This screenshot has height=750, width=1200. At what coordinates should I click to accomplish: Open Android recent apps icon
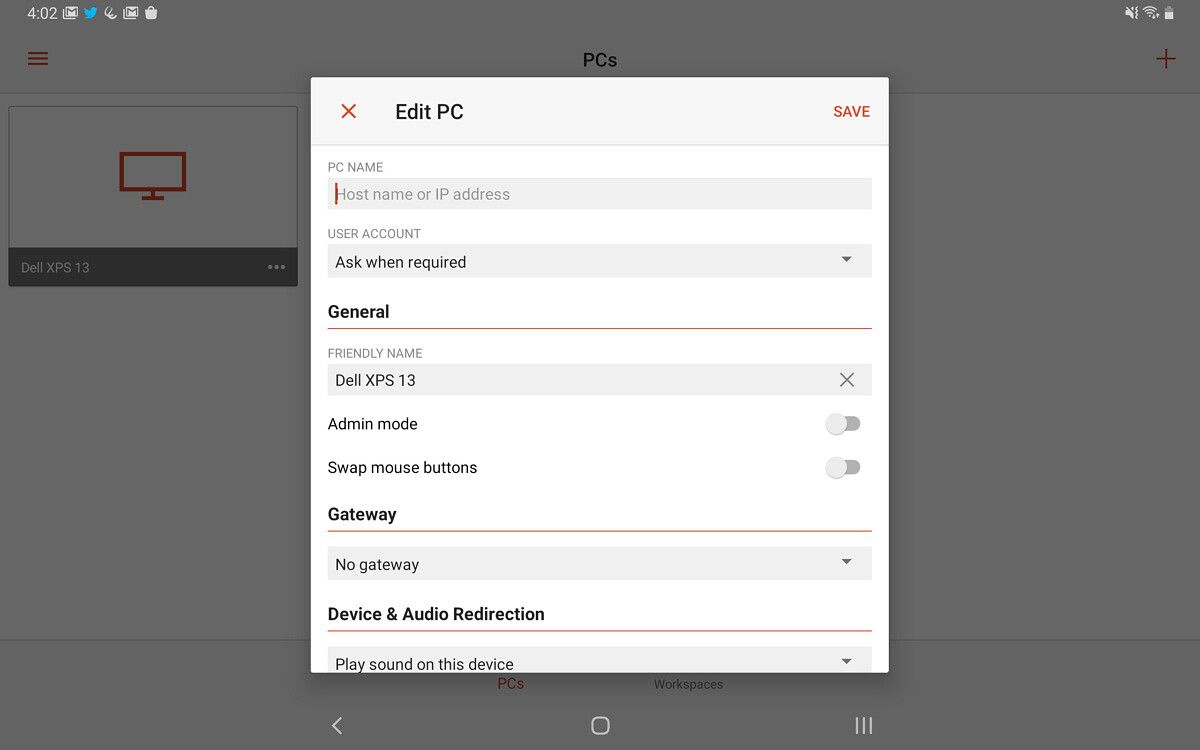click(864, 726)
